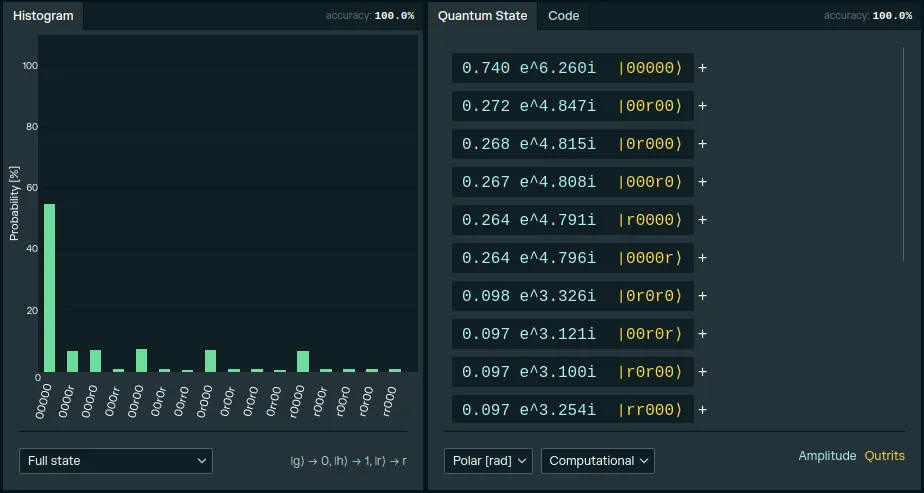Click the tallest histogram bar for 00000
The width and height of the screenshot is (924, 493).
click(x=49, y=288)
